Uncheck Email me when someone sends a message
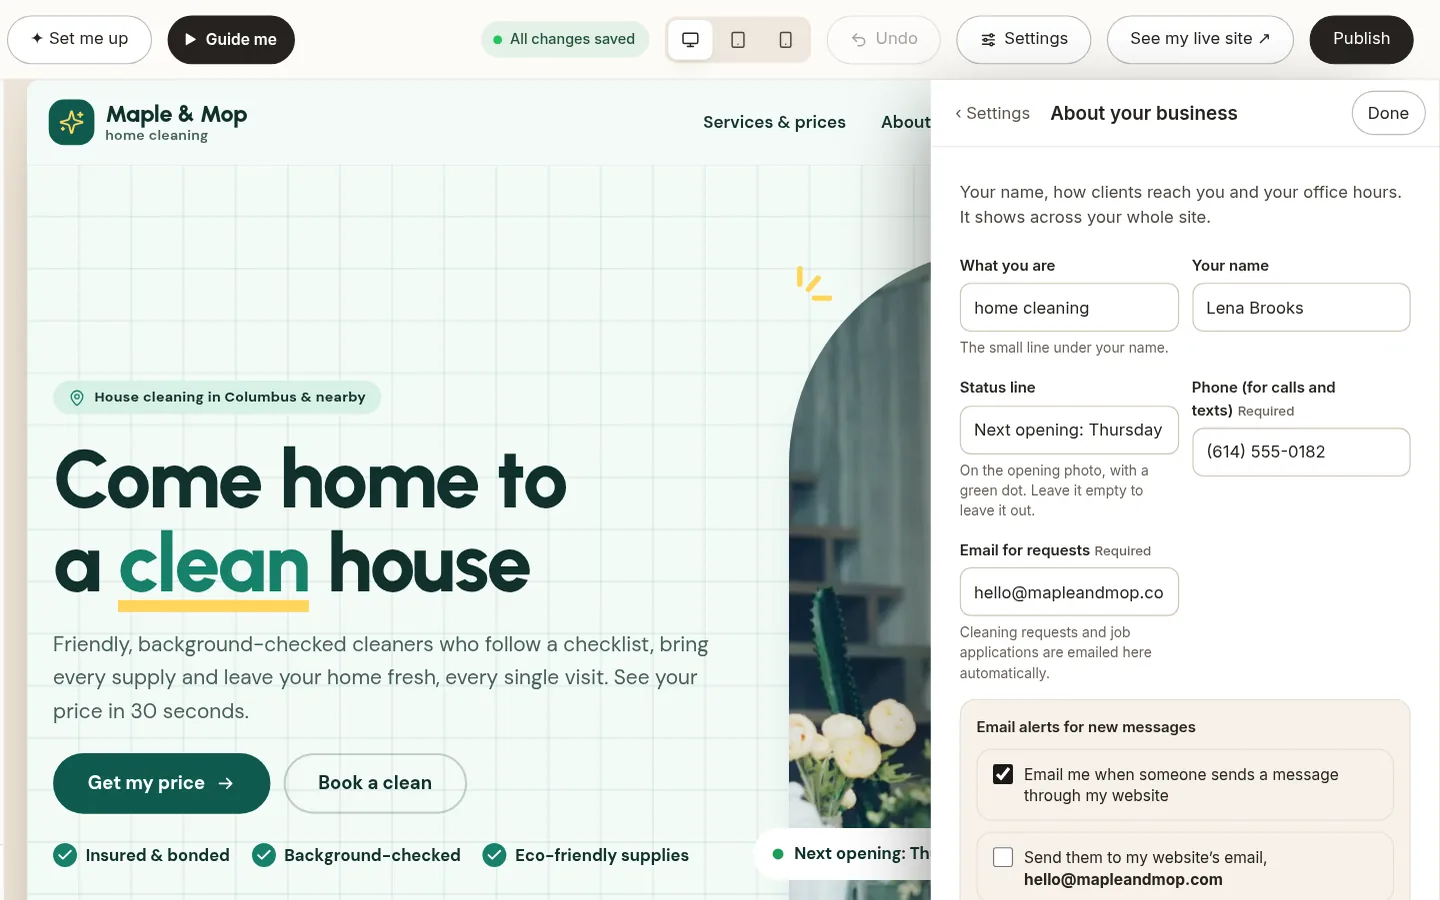1440x900 pixels. (x=1003, y=774)
